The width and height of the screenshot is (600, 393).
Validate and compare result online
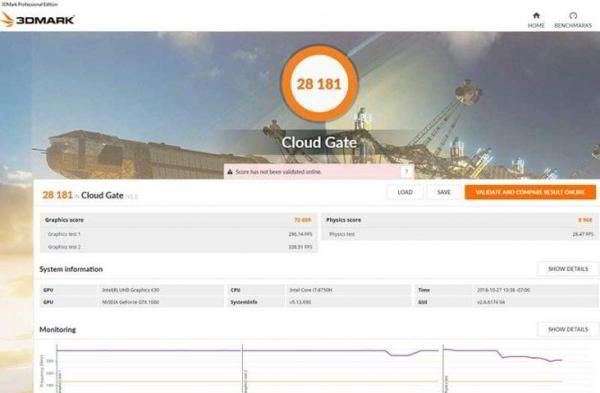[x=530, y=192]
